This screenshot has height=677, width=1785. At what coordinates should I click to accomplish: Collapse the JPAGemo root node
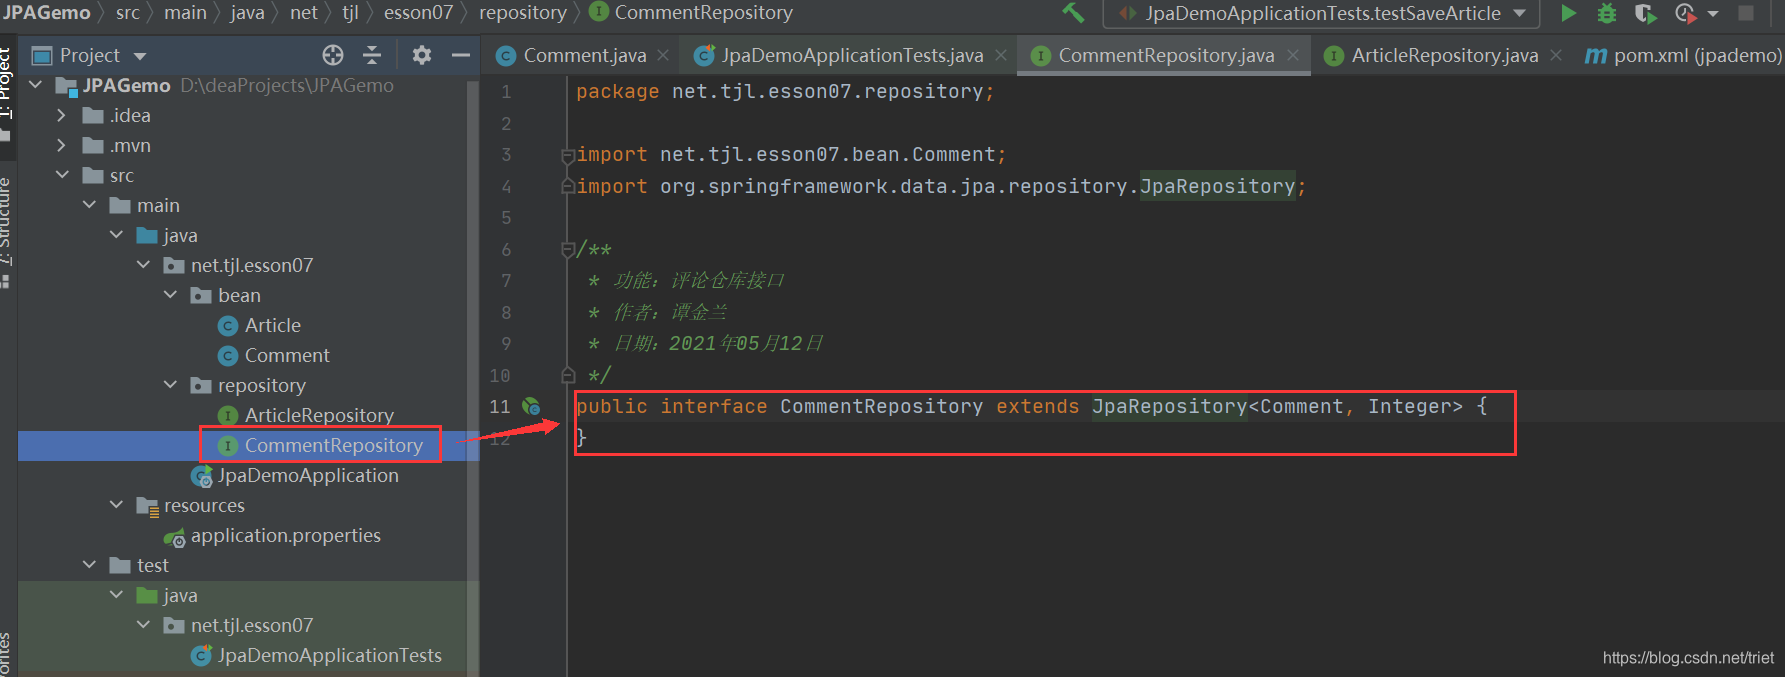pyautogui.click(x=36, y=85)
